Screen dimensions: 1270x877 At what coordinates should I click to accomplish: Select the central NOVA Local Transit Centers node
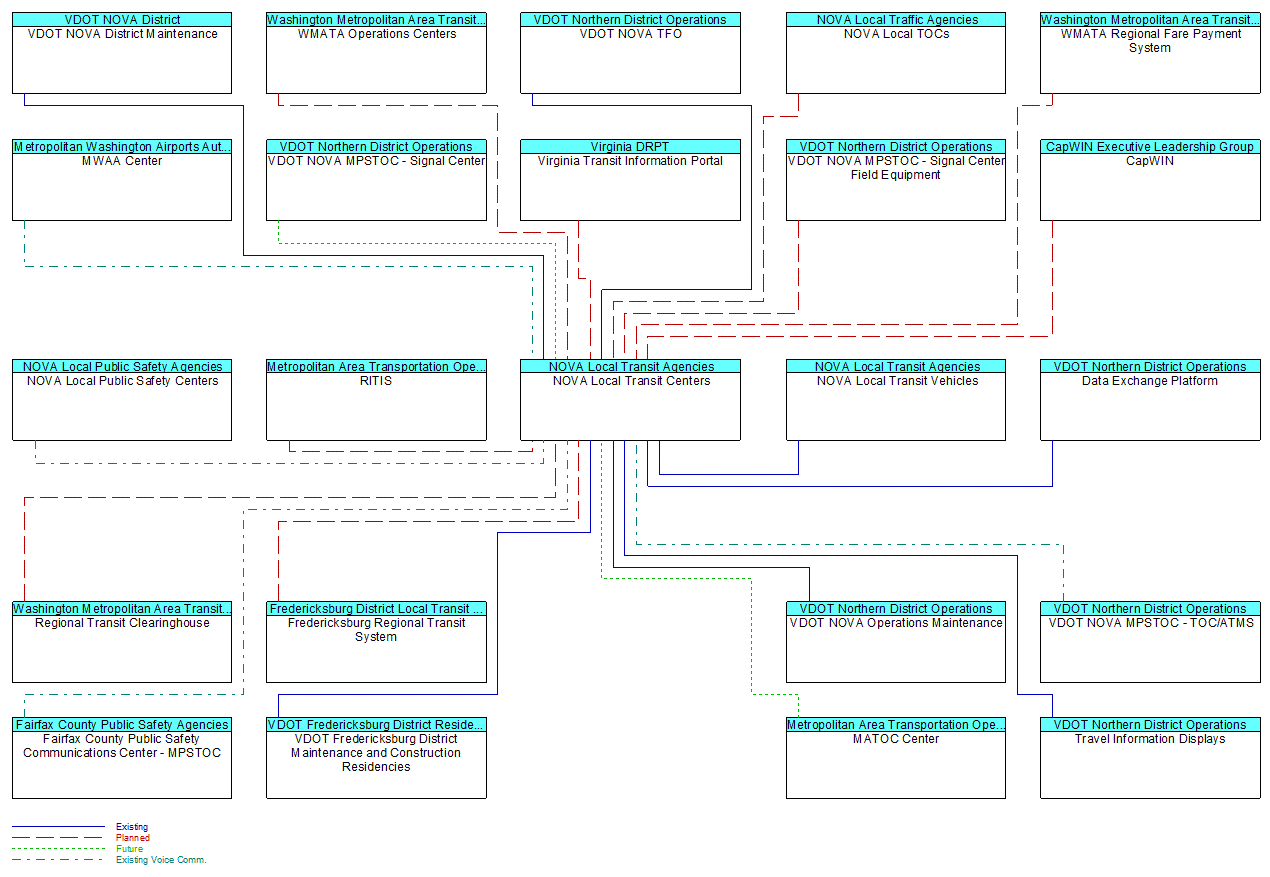pos(630,400)
